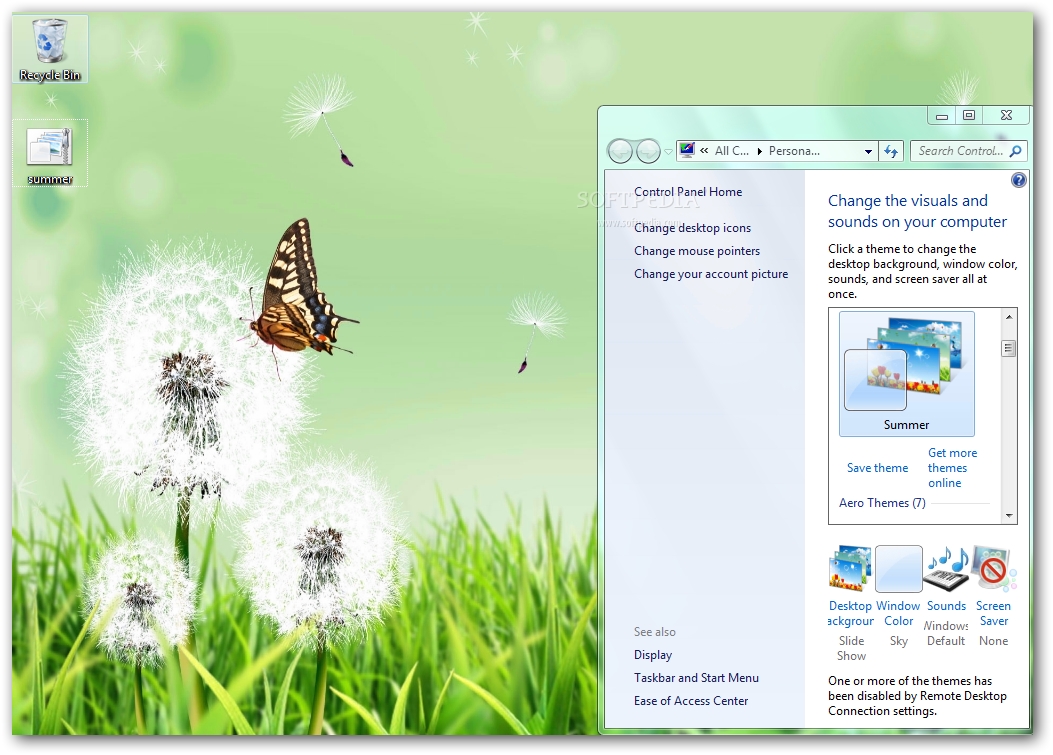Click the Forward navigation arrow button
Image resolution: width=1053 pixels, height=755 pixels.
pos(648,151)
